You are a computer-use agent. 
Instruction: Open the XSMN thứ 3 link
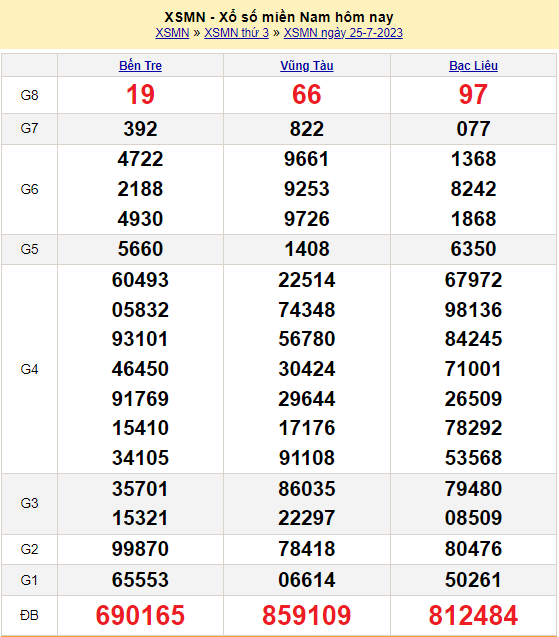(x=236, y=33)
